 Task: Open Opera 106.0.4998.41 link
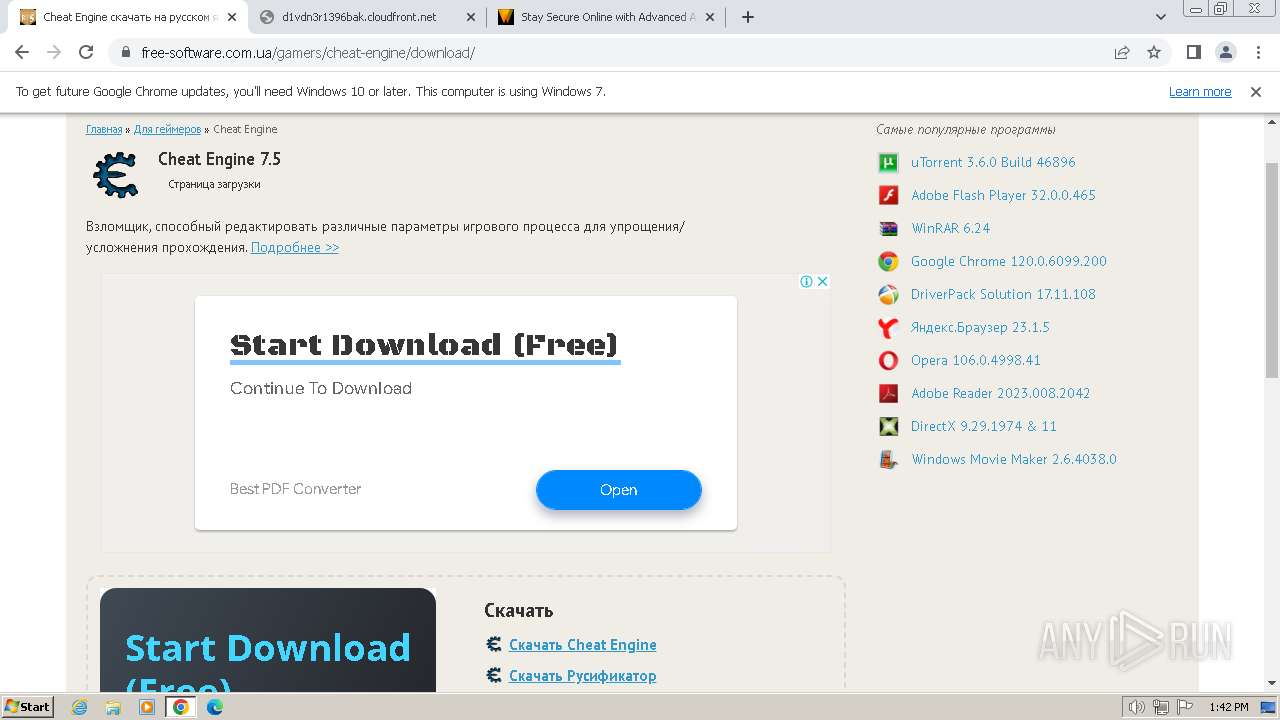pos(976,360)
